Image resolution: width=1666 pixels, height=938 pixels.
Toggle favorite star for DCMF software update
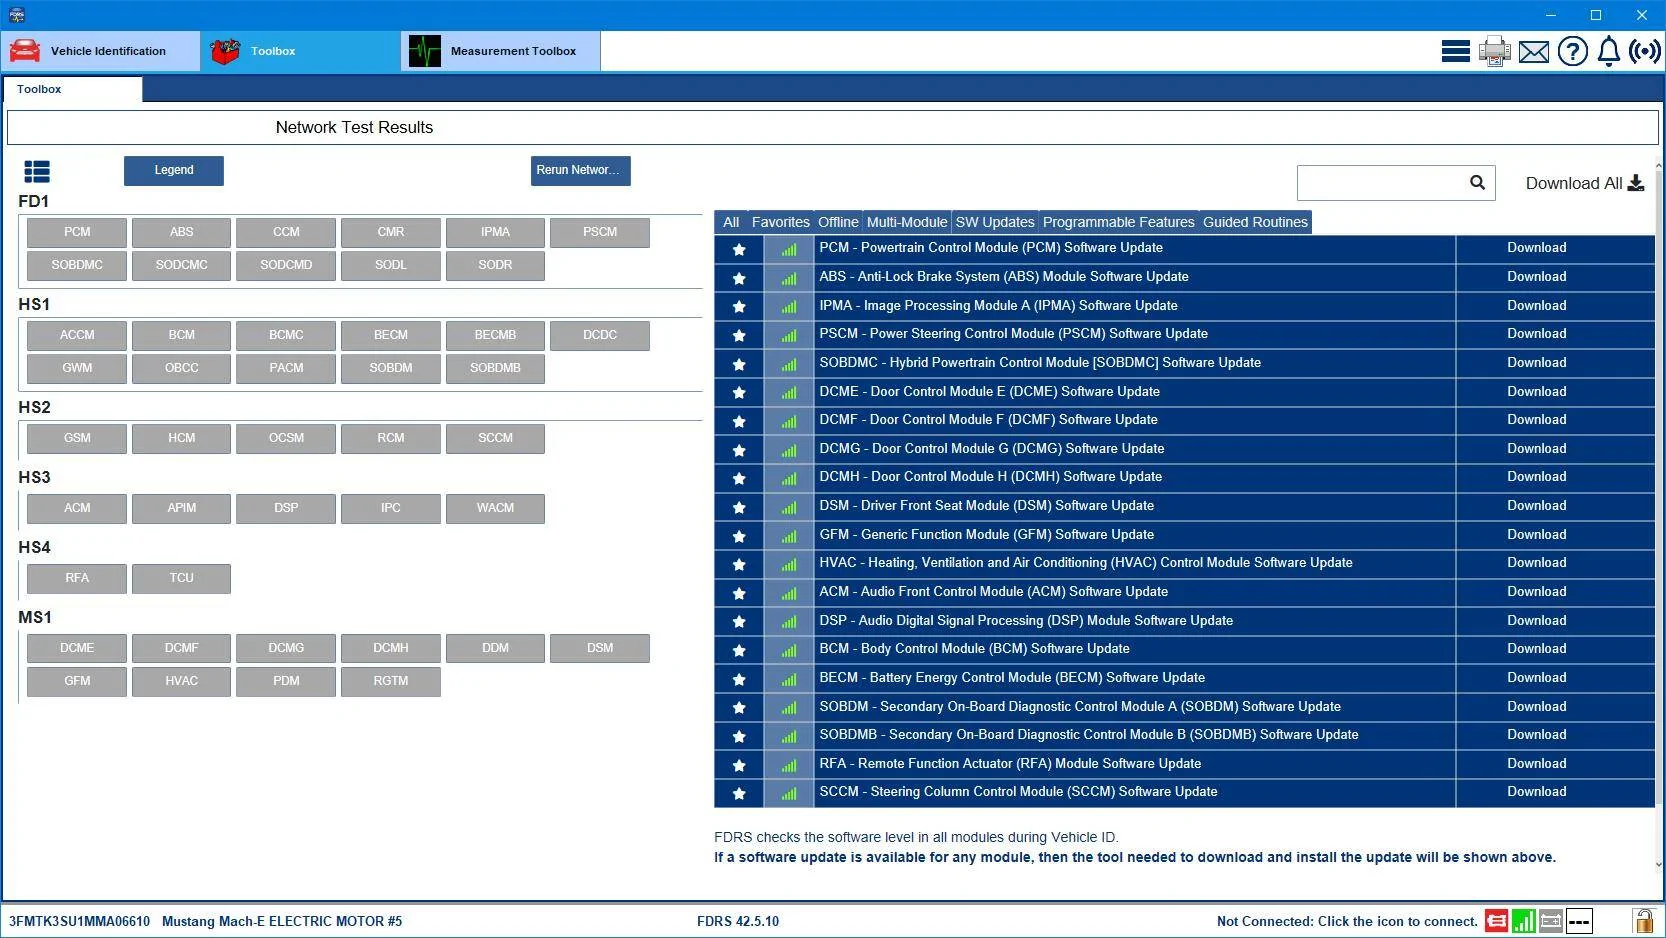click(x=739, y=421)
